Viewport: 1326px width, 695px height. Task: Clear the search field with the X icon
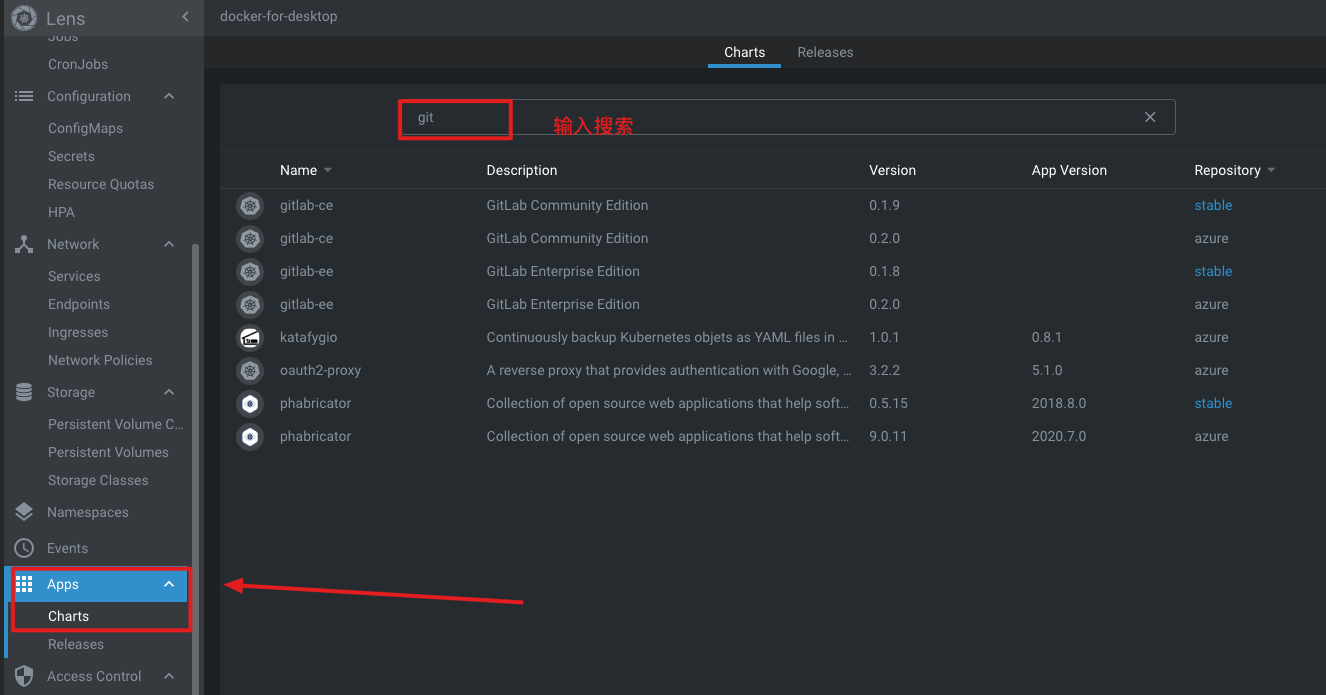pos(1150,117)
